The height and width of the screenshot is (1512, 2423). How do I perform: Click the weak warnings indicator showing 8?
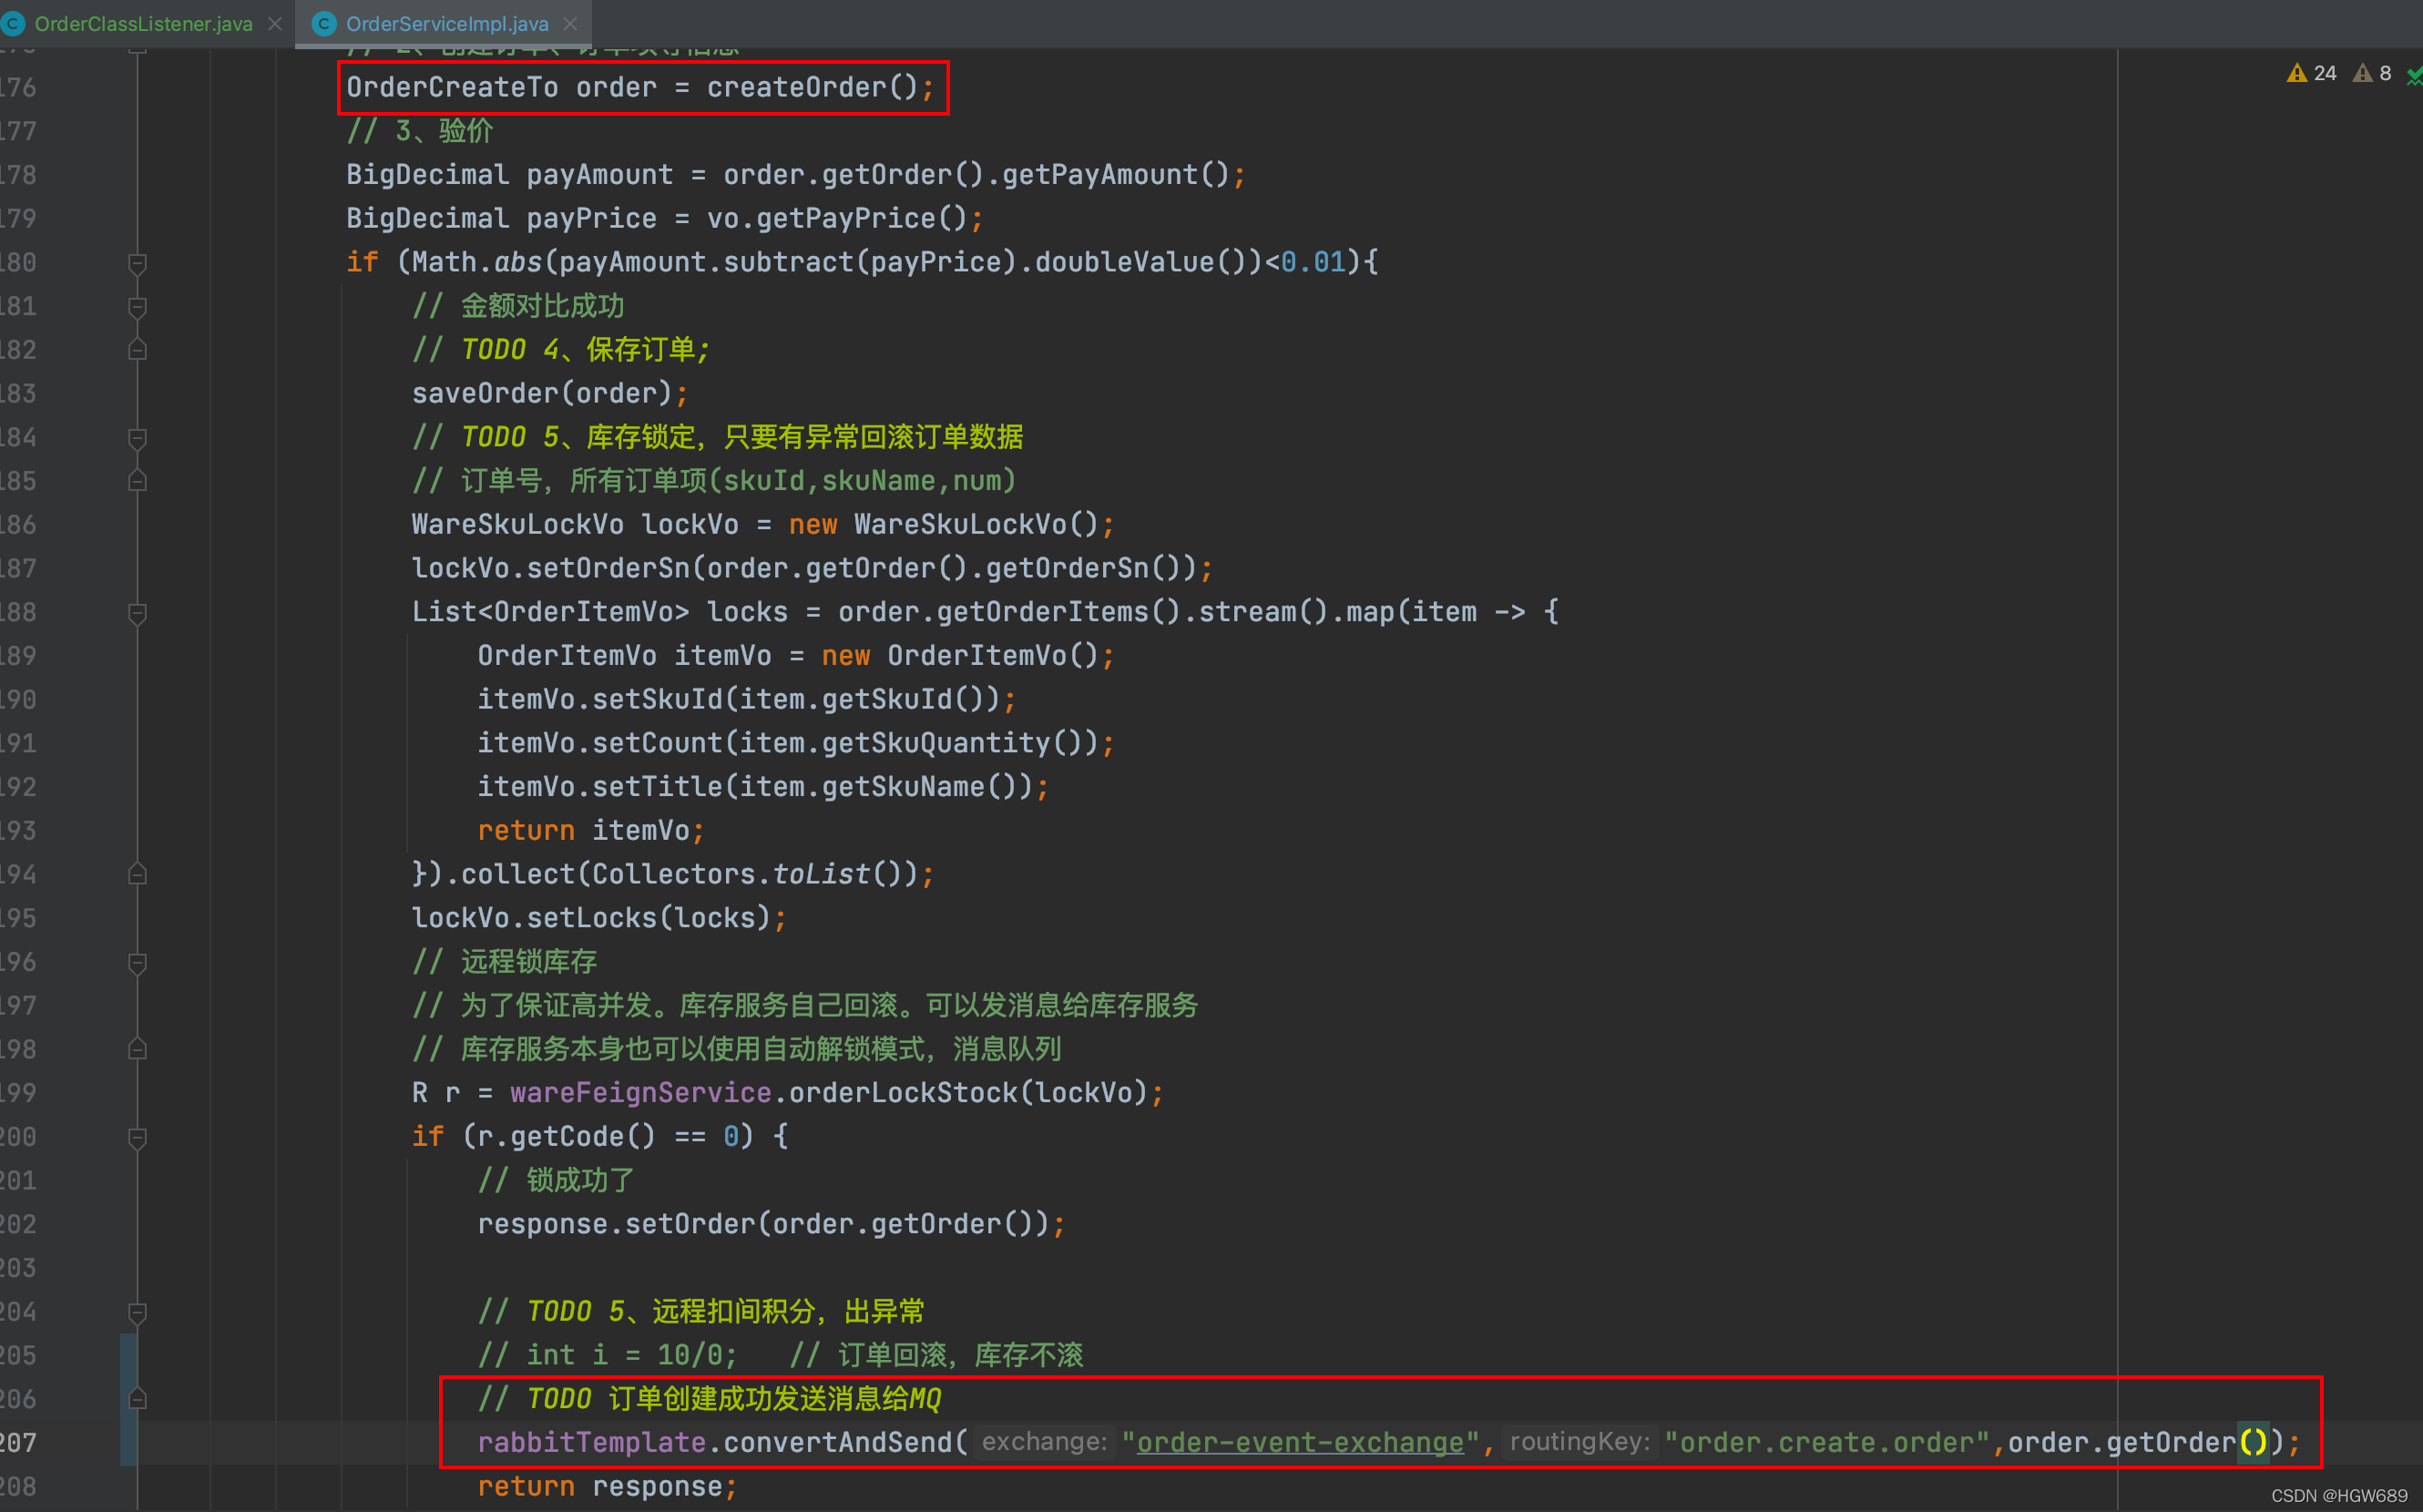[x=2371, y=73]
